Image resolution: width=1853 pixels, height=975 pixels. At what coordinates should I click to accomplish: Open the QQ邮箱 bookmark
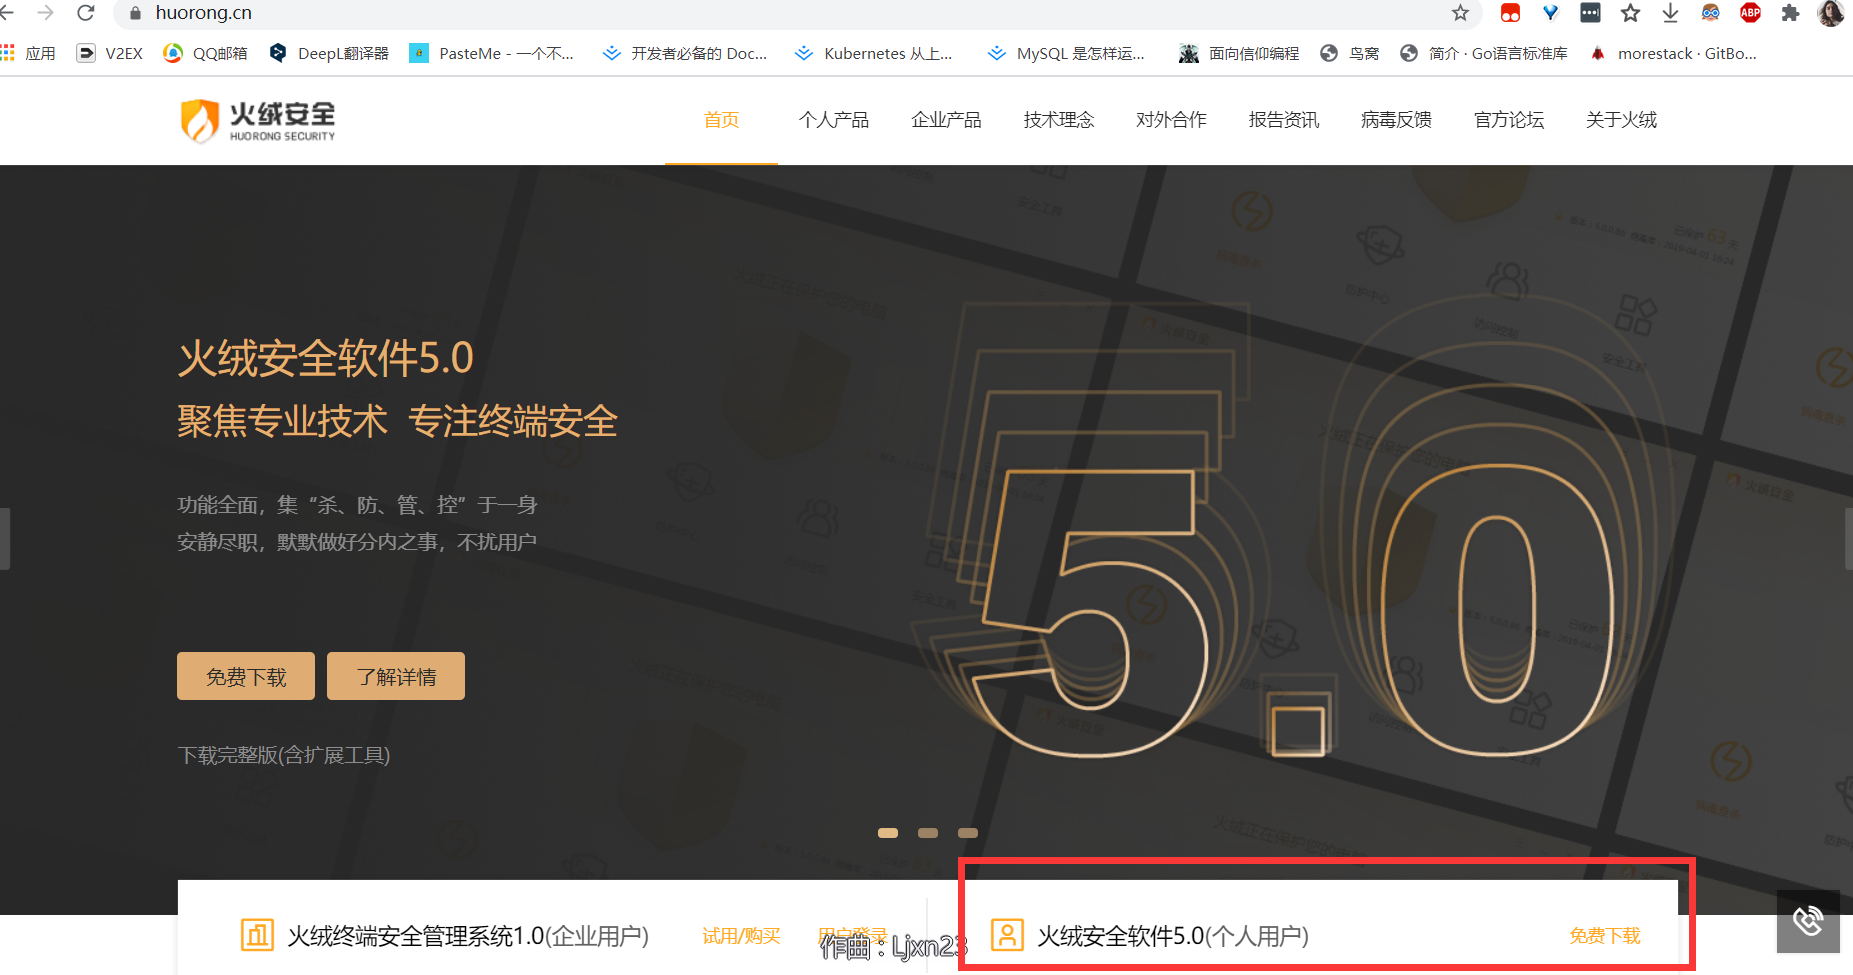pos(206,53)
